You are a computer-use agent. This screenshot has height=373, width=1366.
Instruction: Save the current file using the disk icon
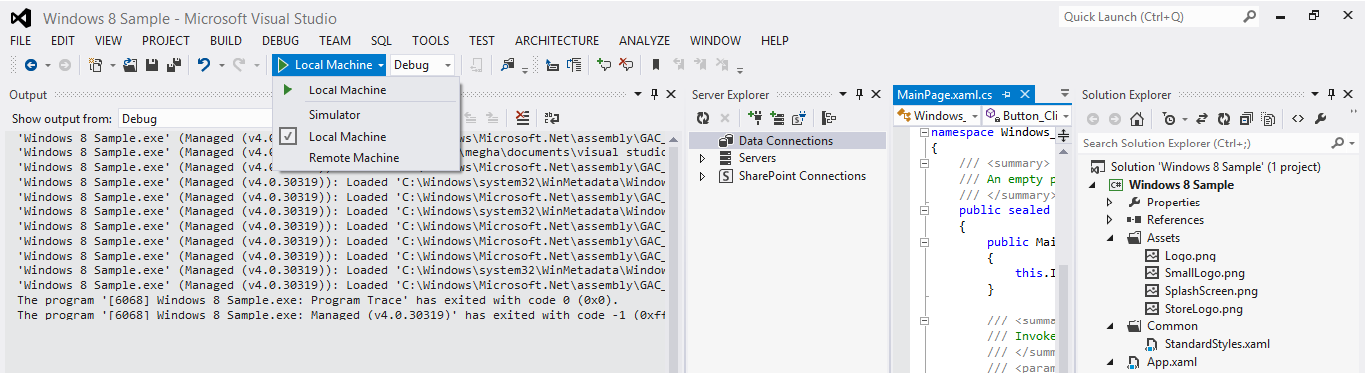point(152,65)
